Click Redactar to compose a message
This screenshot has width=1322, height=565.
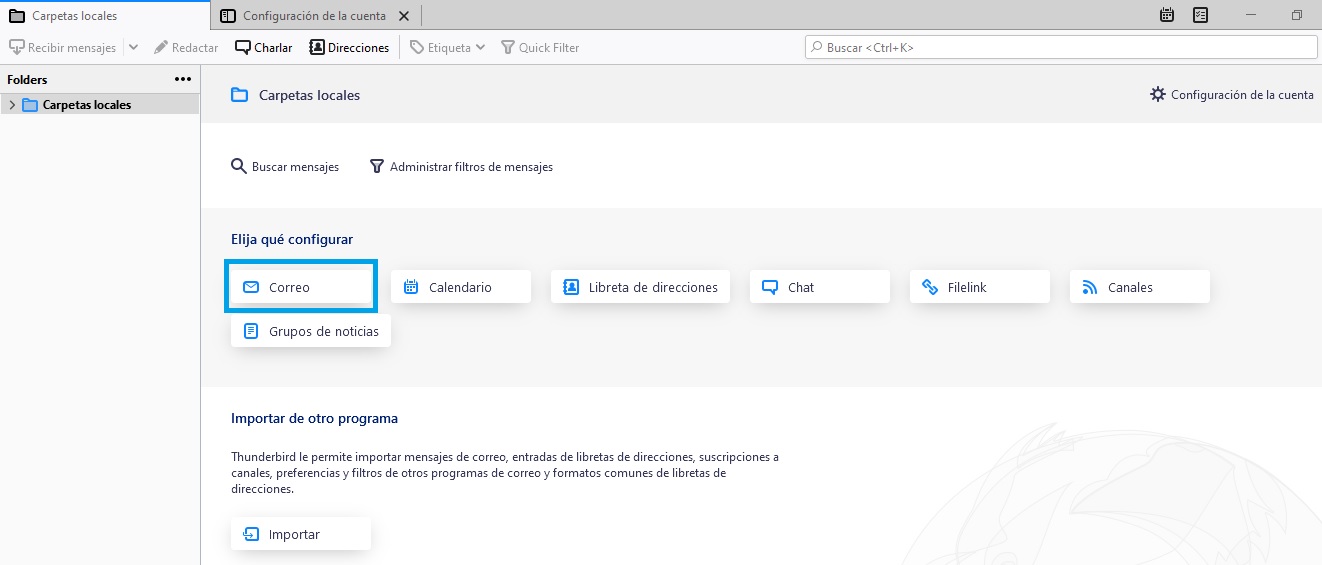pyautogui.click(x=186, y=47)
